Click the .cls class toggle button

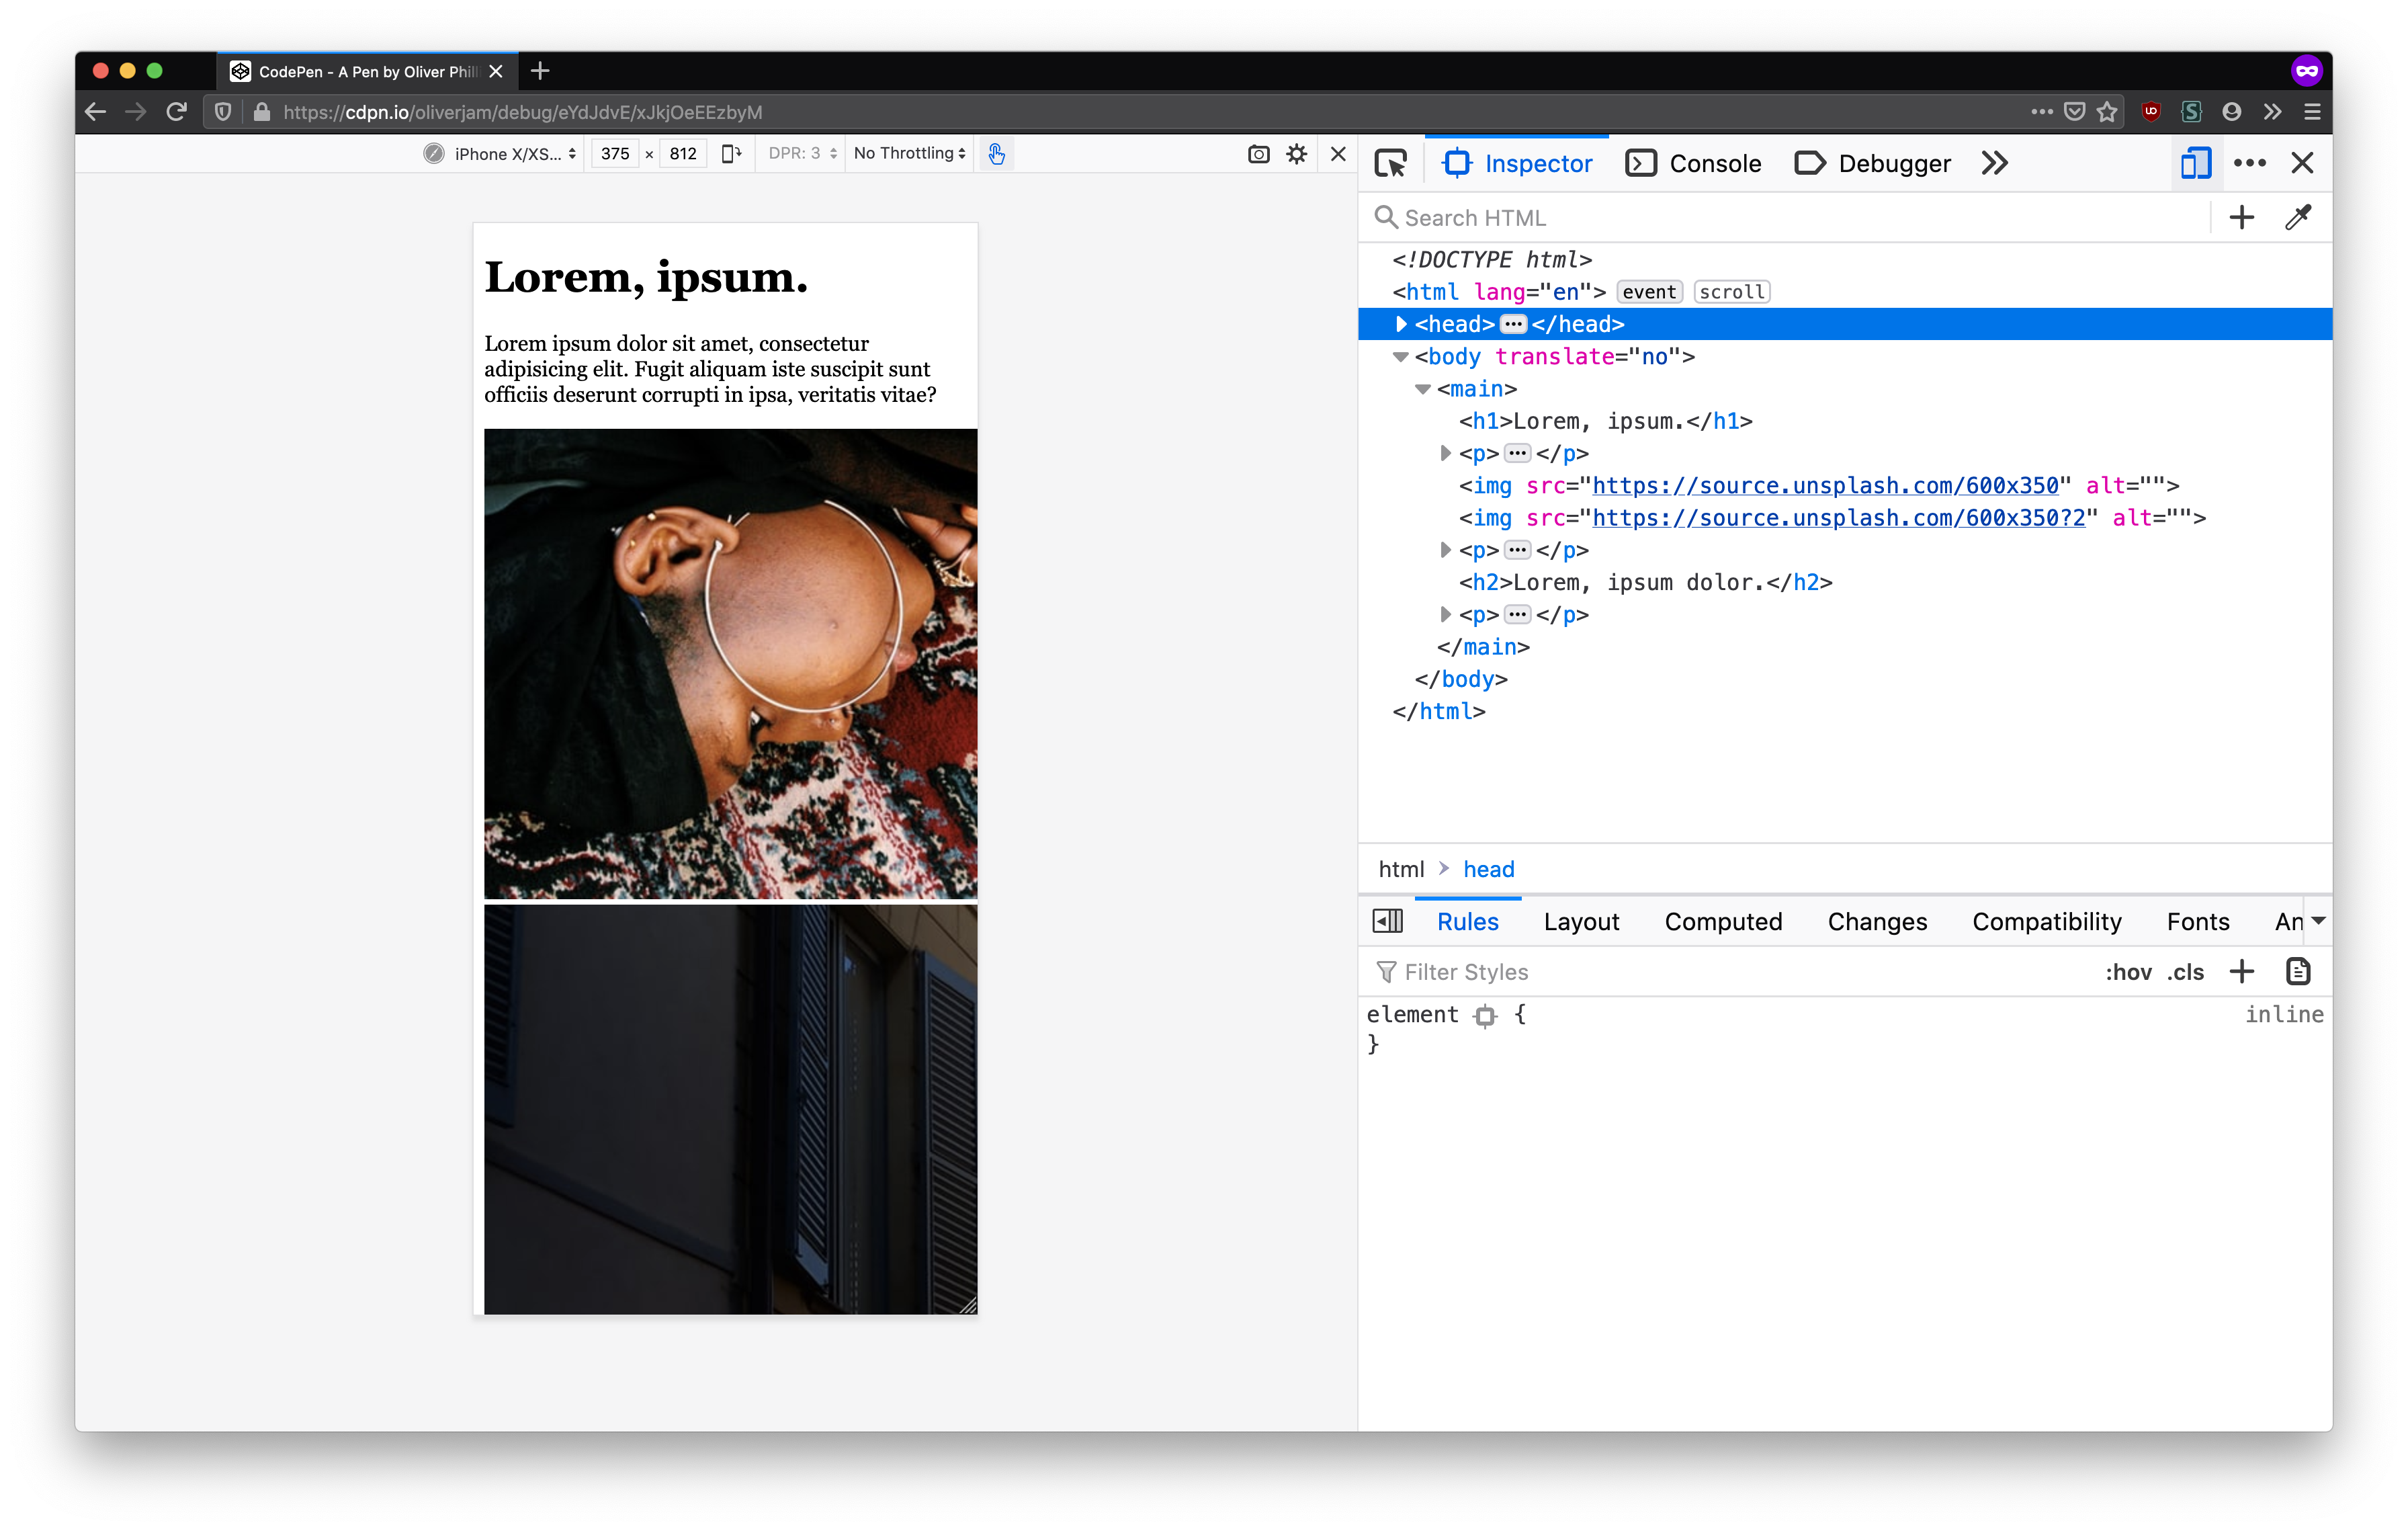[x=2185, y=972]
